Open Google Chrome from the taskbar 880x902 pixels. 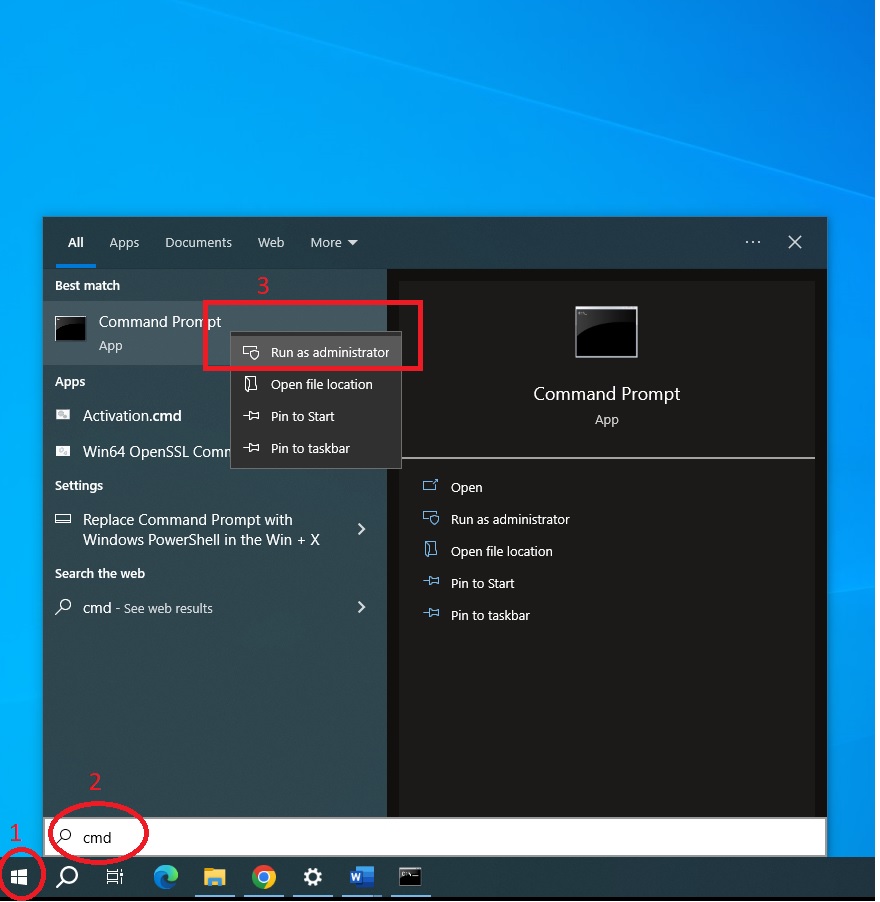263,877
